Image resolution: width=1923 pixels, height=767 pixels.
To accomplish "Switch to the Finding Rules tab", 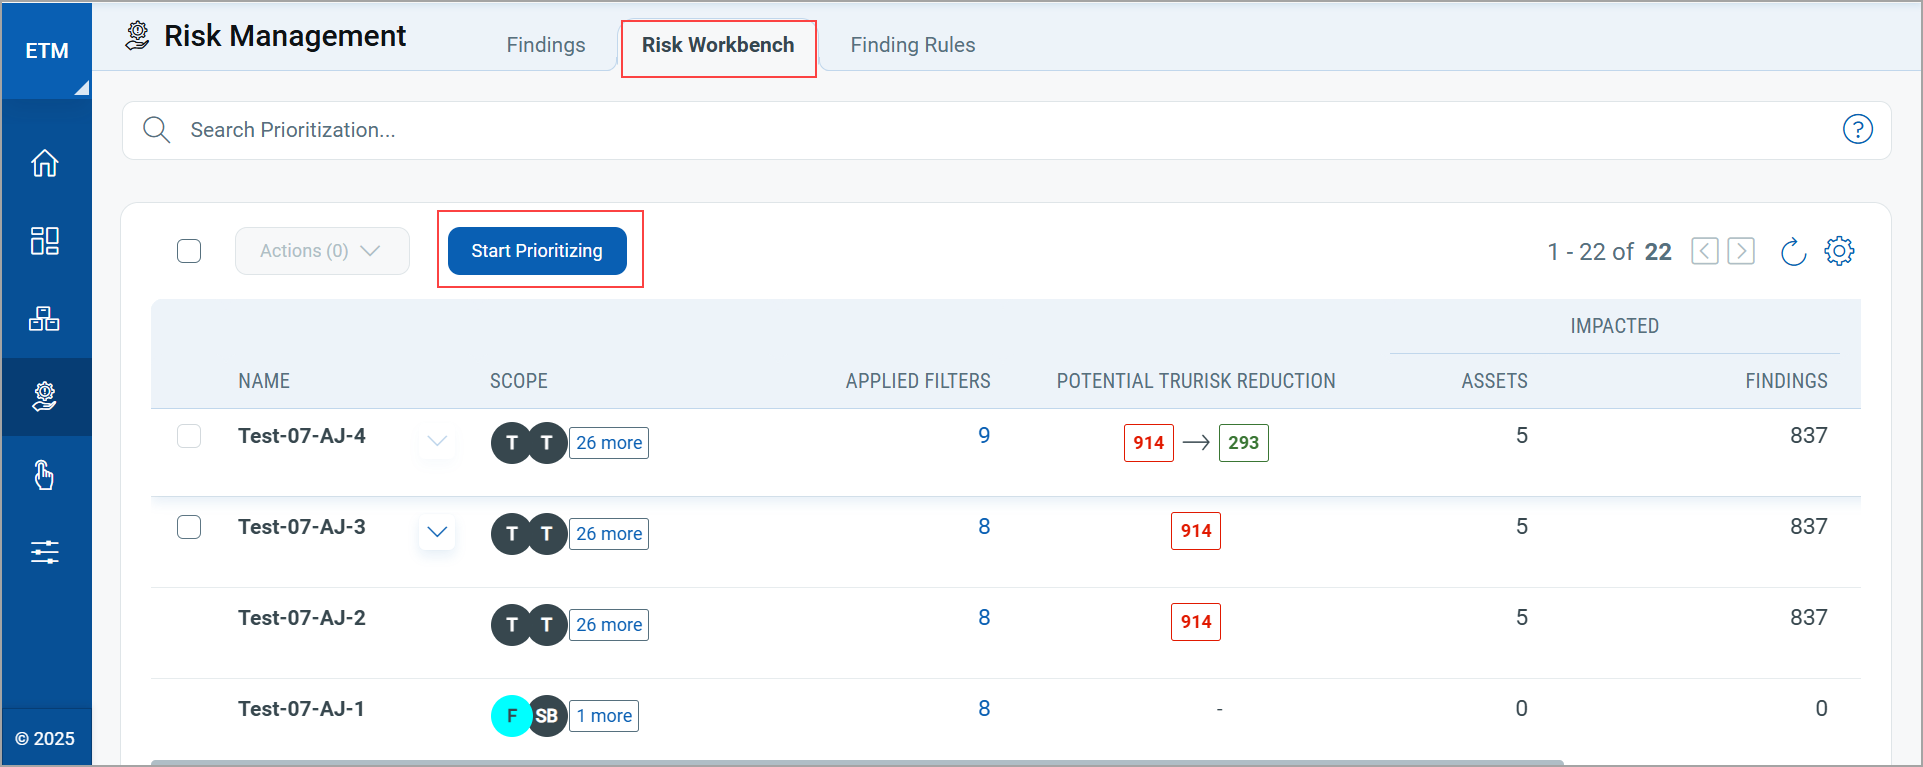I will point(912,45).
